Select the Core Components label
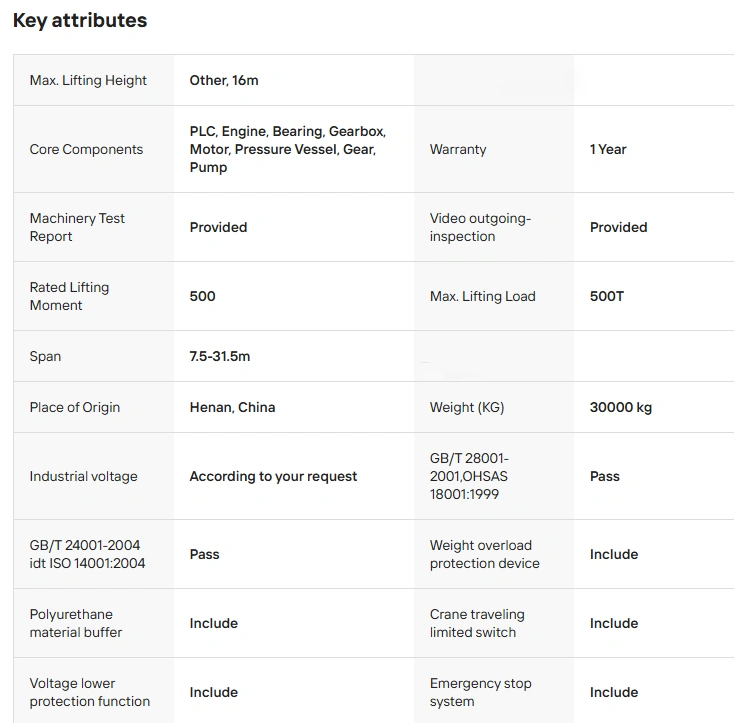Image resolution: width=734 pixels, height=723 pixels. 86,149
